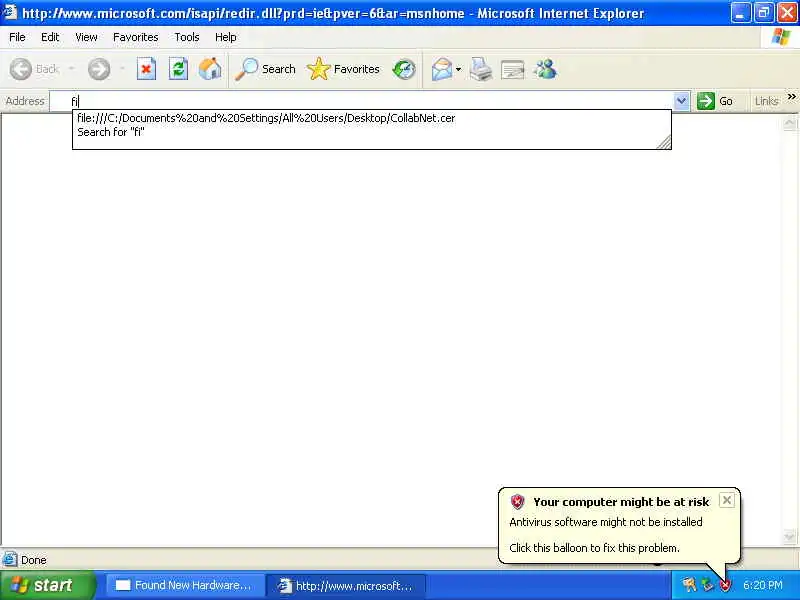
Task: Open the View menu
Action: [86, 37]
